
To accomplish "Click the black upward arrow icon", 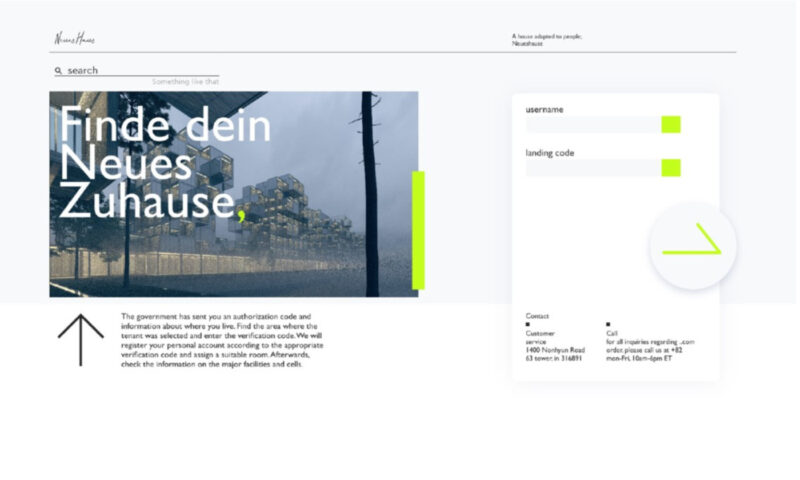I will click(81, 340).
